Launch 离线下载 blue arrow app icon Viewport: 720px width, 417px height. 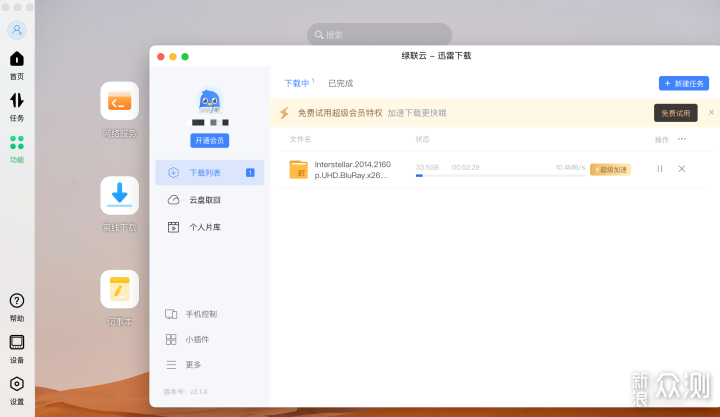(119, 195)
